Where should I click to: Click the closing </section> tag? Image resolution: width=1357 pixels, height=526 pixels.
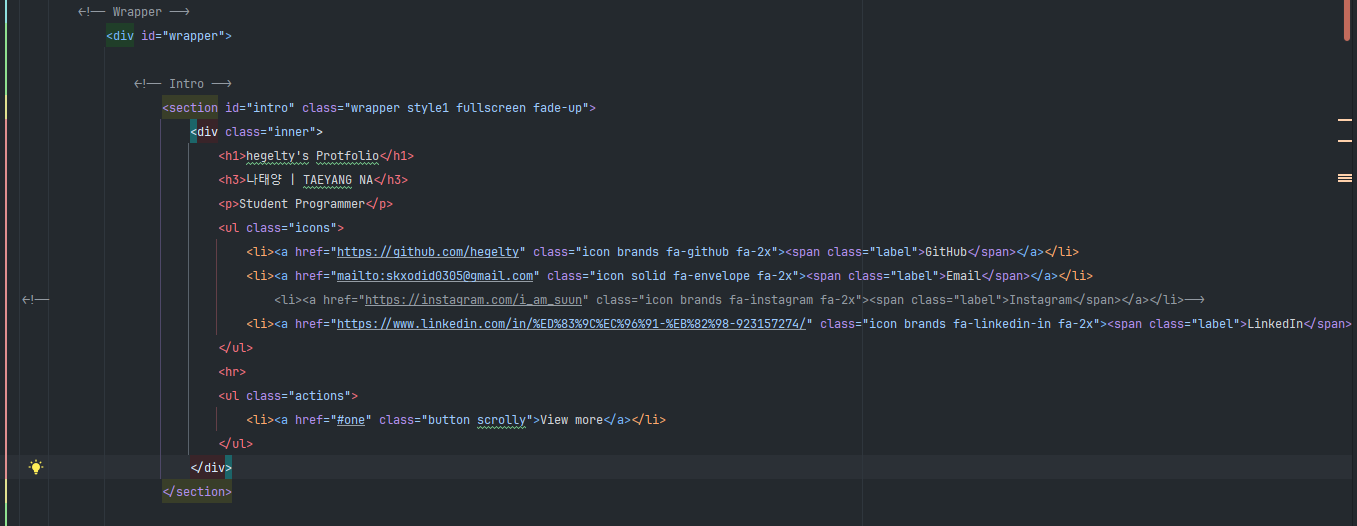click(197, 492)
